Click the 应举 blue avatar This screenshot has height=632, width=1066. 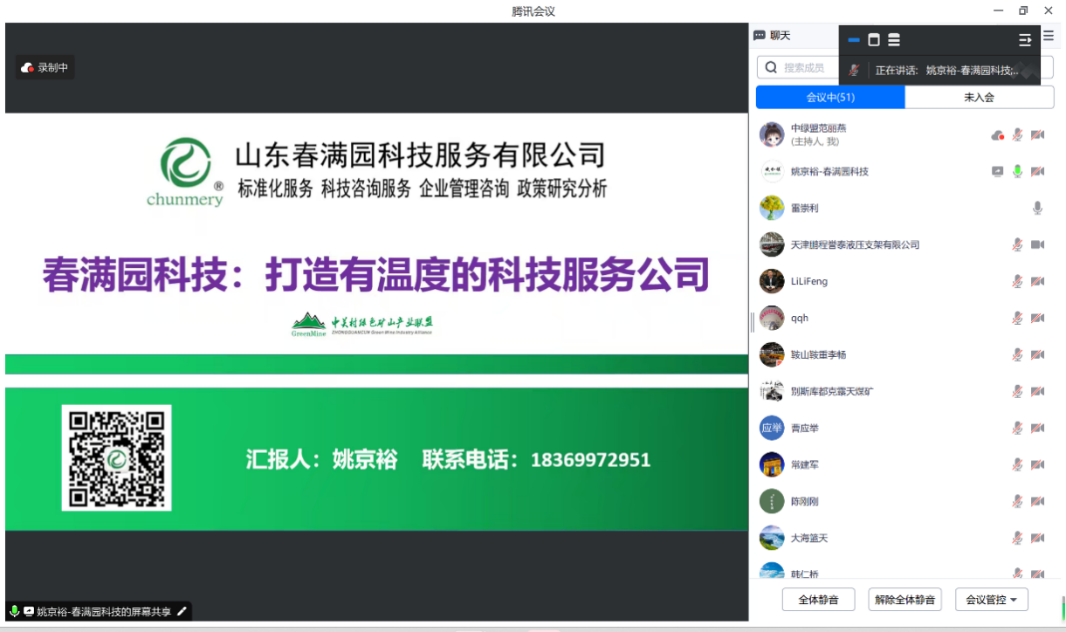click(772, 428)
